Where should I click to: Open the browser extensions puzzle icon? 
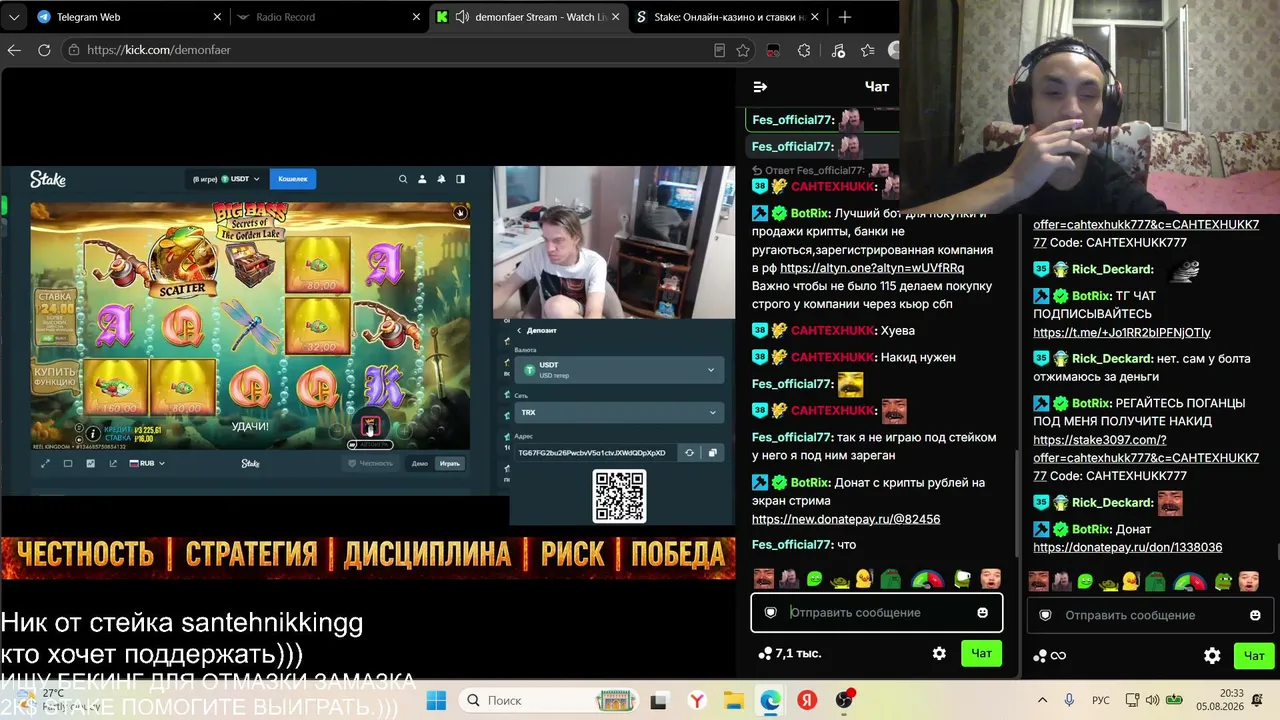tap(804, 50)
